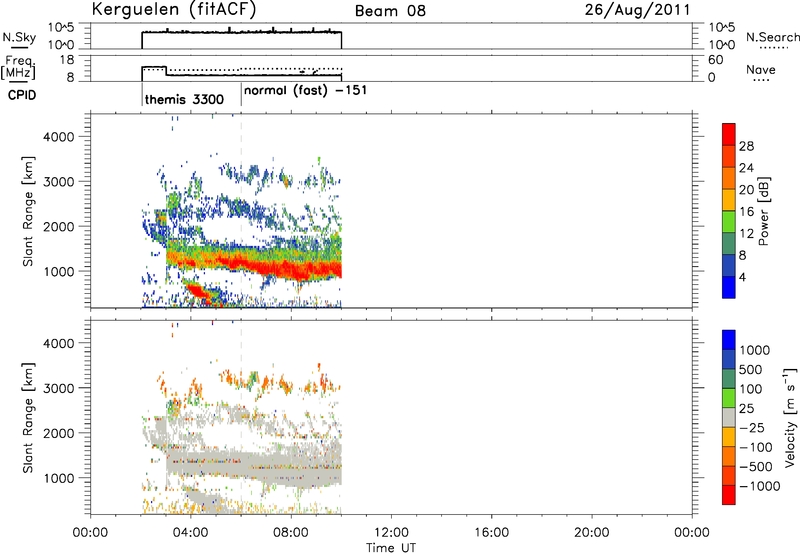Click the "-25" label on Velocity colorbar
Image resolution: width=800 pixels, height=554 pixels.
click(x=753, y=428)
